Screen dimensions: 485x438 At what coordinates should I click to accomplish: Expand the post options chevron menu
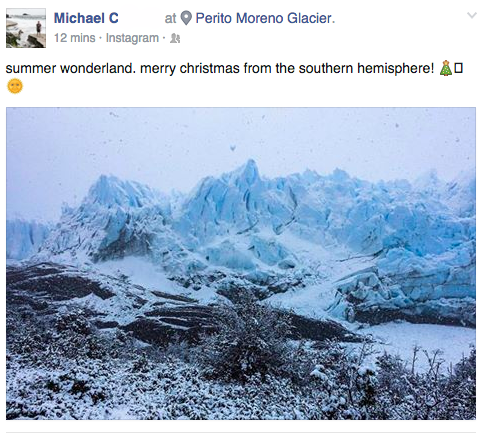[x=472, y=15]
